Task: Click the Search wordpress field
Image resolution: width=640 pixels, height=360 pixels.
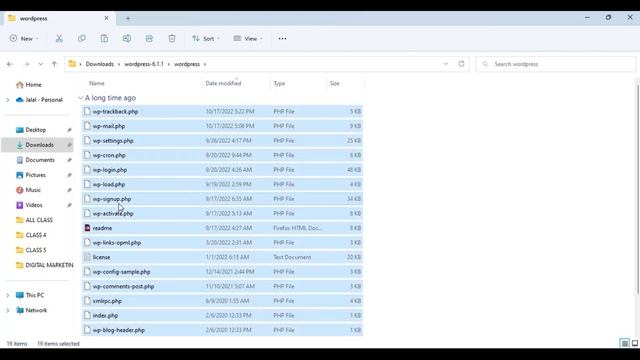Action: click(556, 64)
